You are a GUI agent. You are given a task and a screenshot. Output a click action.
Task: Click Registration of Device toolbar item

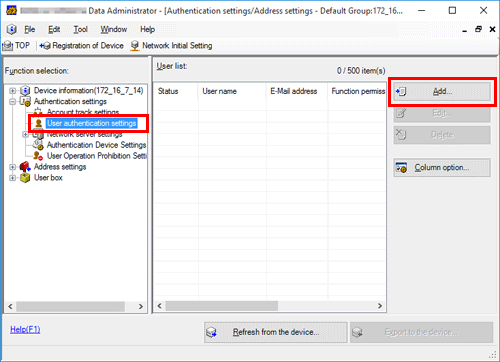82,45
